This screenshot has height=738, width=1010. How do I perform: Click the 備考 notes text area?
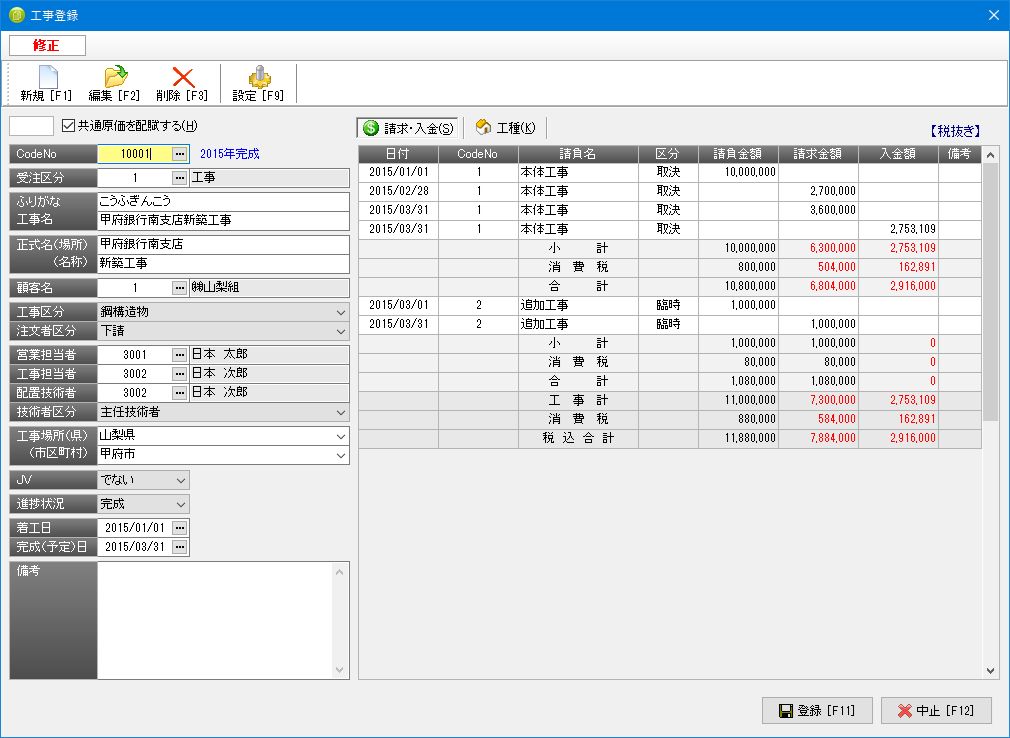tap(214, 620)
